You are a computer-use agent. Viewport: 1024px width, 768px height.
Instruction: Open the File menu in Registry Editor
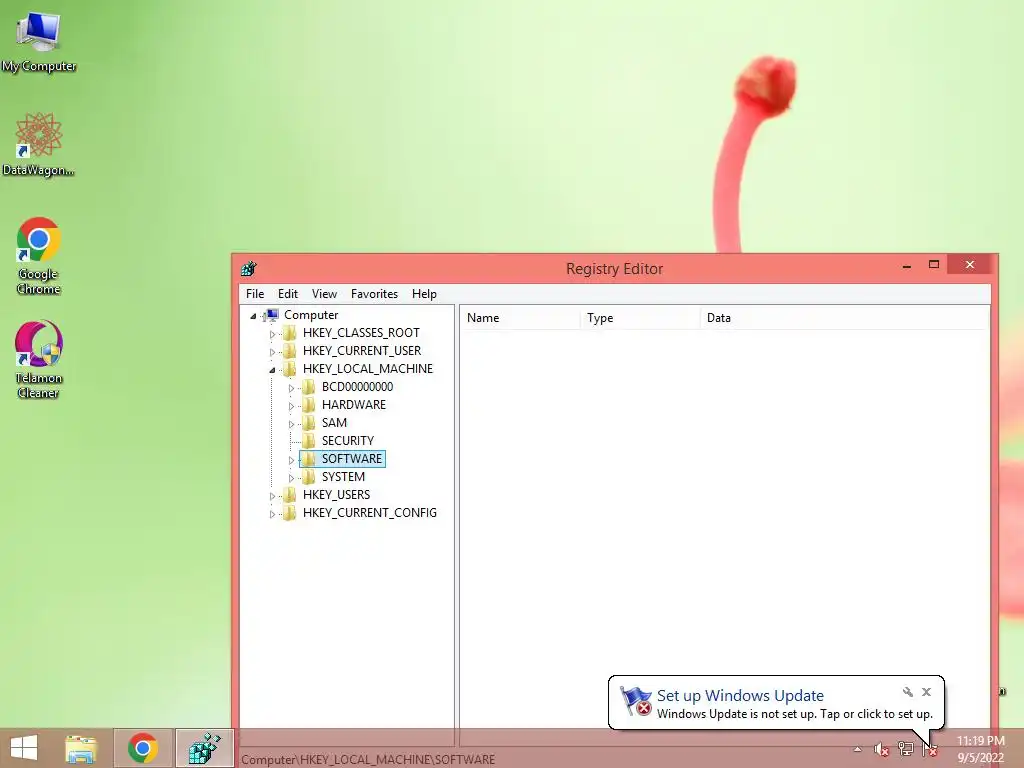pyautogui.click(x=255, y=294)
